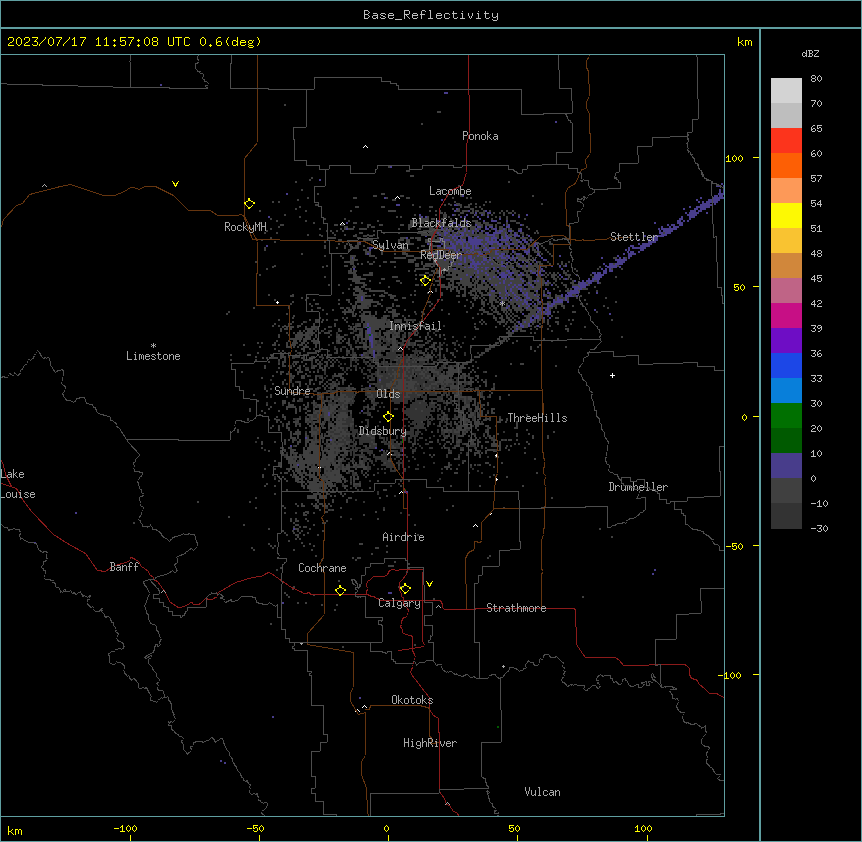This screenshot has height=842, width=862.
Task: Click the 30 dBZ green legend swatch
Action: [x=786, y=416]
